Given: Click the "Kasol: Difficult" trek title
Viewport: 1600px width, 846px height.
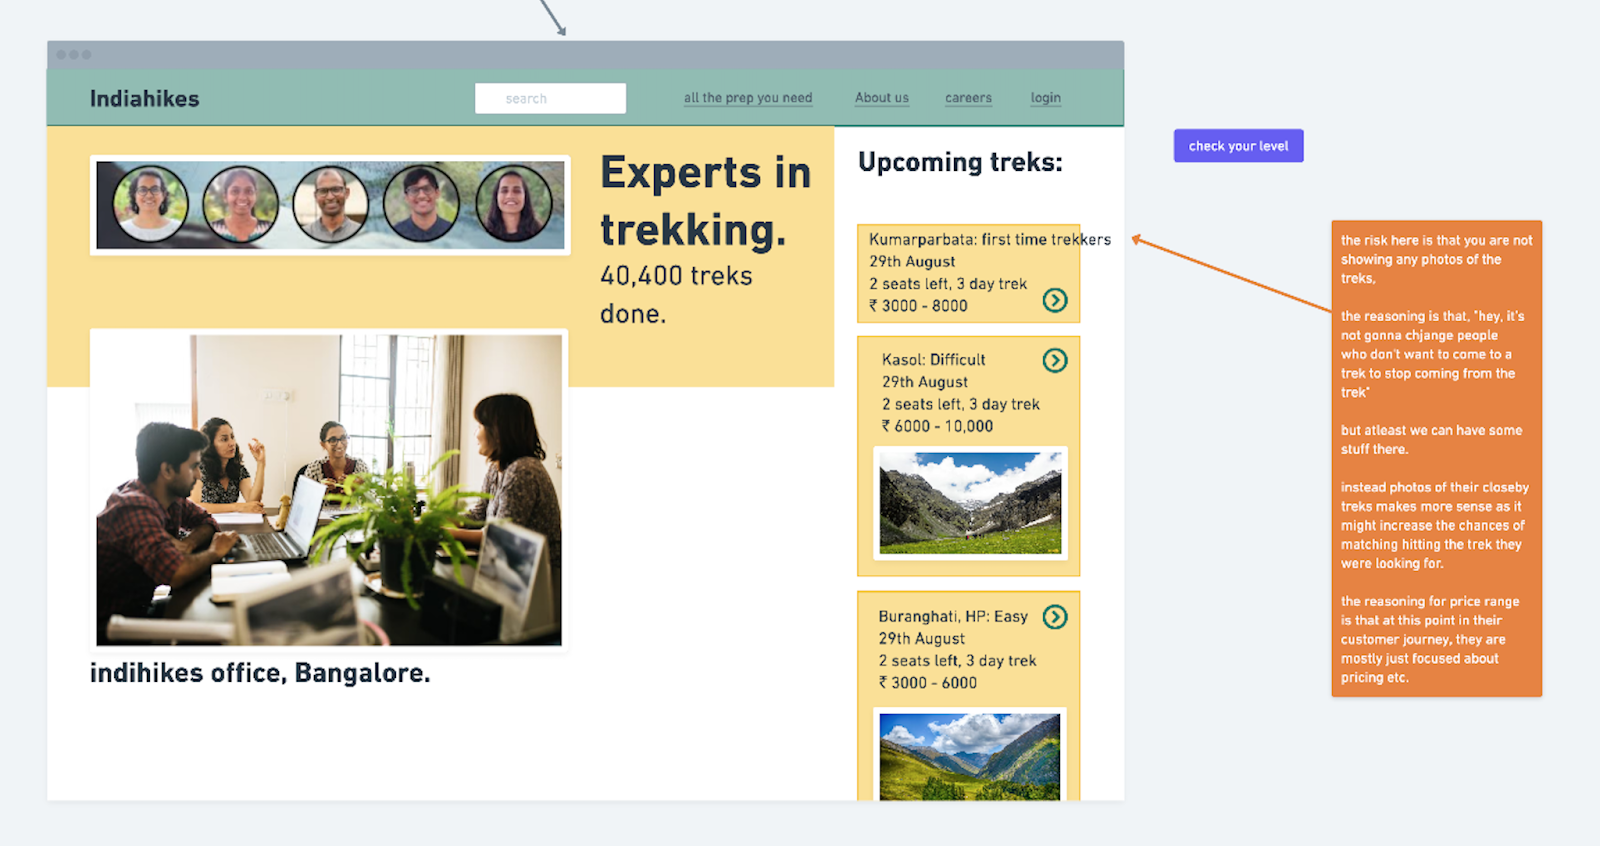Looking at the screenshot, I should pyautogui.click(x=934, y=360).
